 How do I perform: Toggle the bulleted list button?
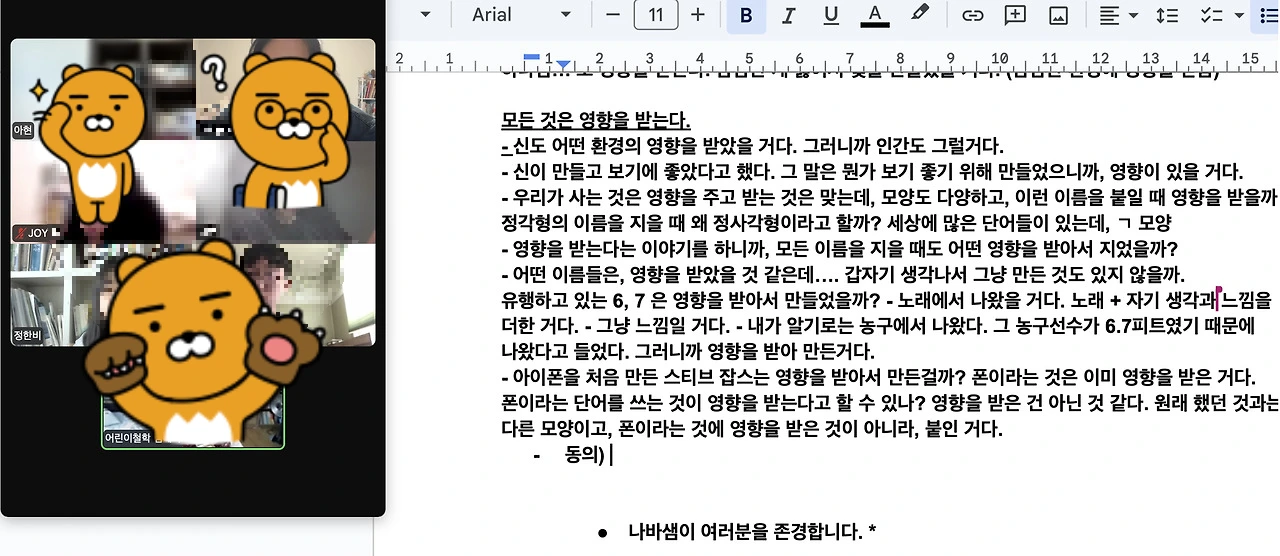[x=1265, y=15]
